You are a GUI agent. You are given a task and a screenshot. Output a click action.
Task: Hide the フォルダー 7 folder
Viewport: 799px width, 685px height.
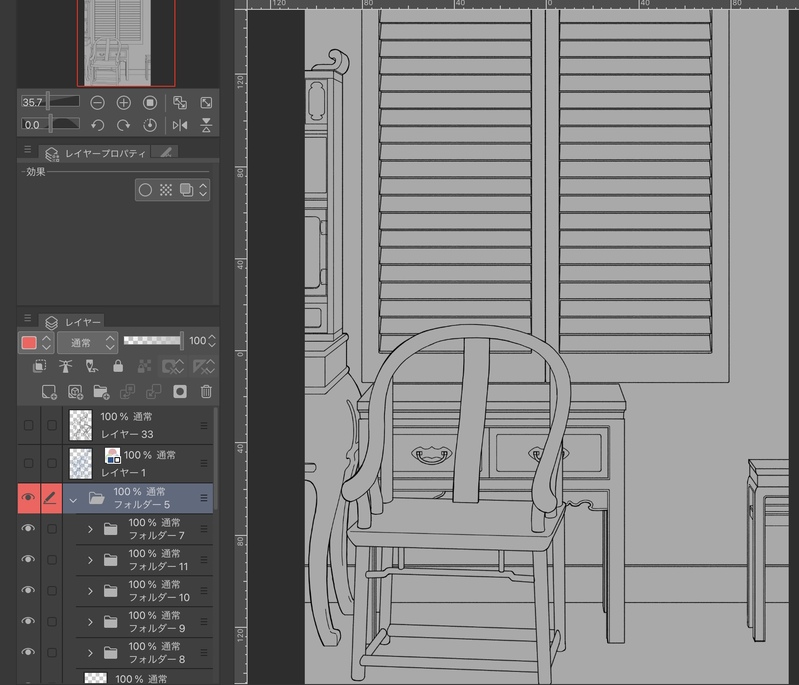[x=28, y=529]
